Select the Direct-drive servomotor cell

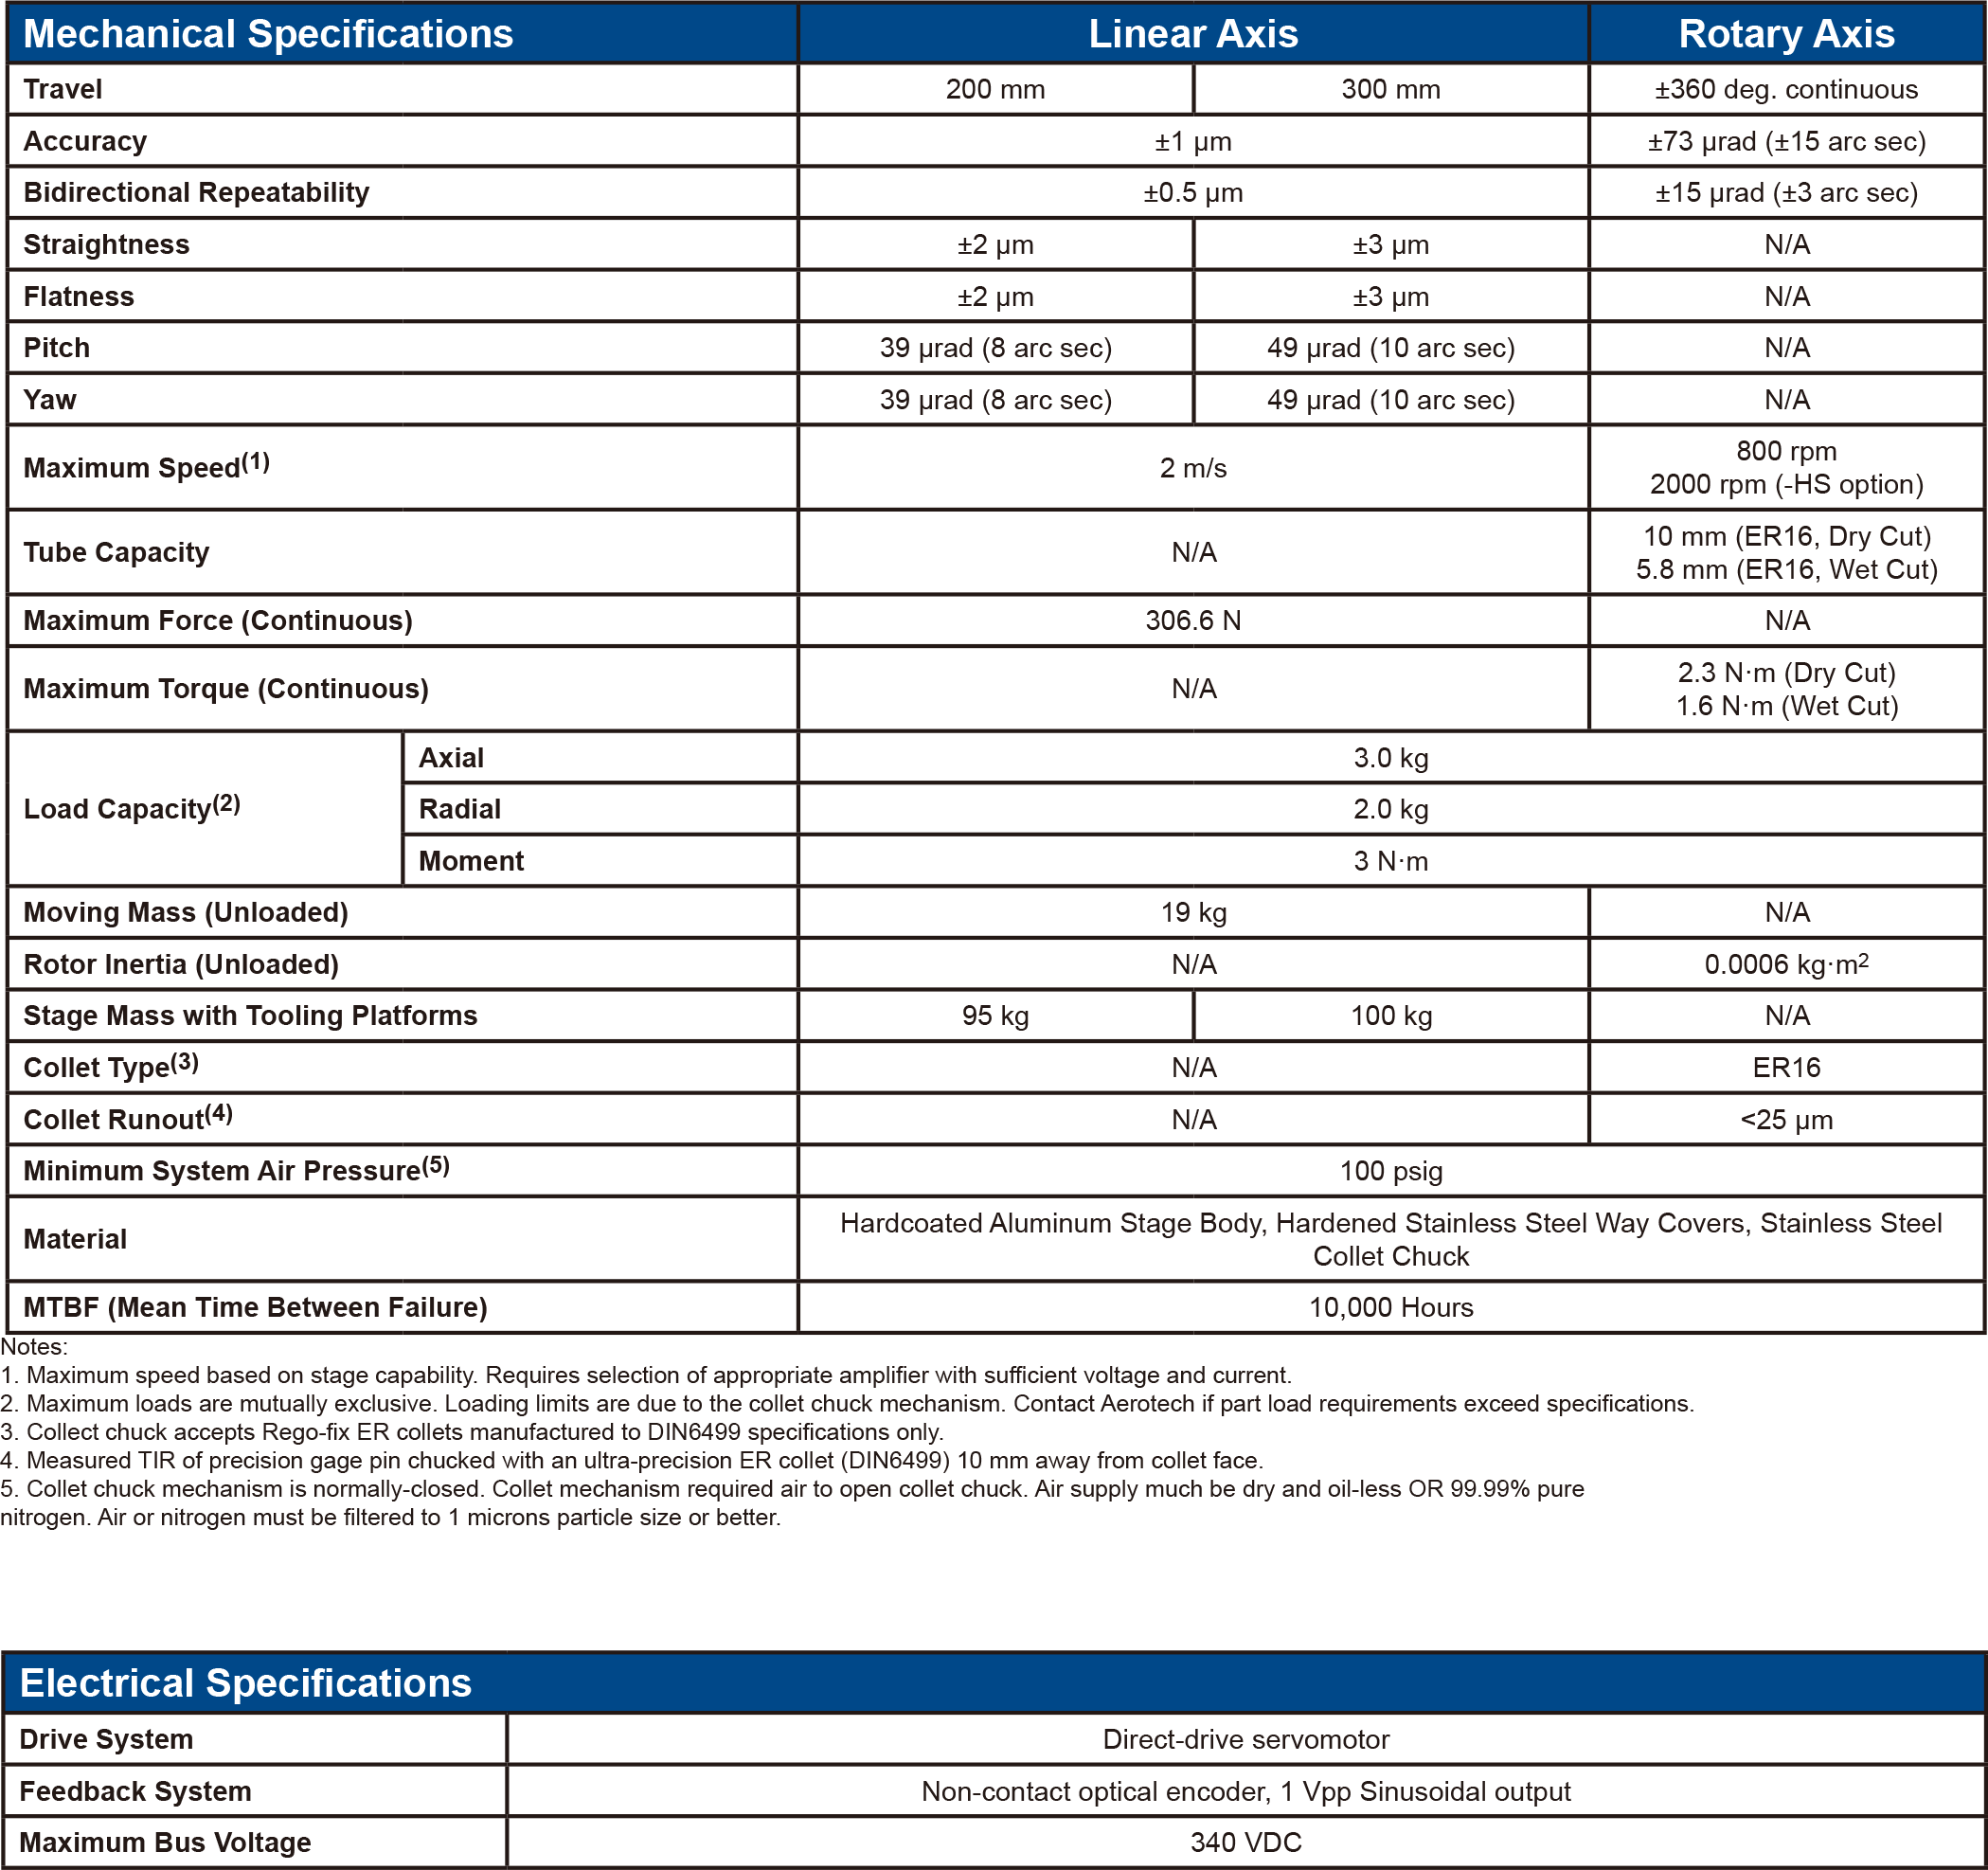point(1245,1739)
